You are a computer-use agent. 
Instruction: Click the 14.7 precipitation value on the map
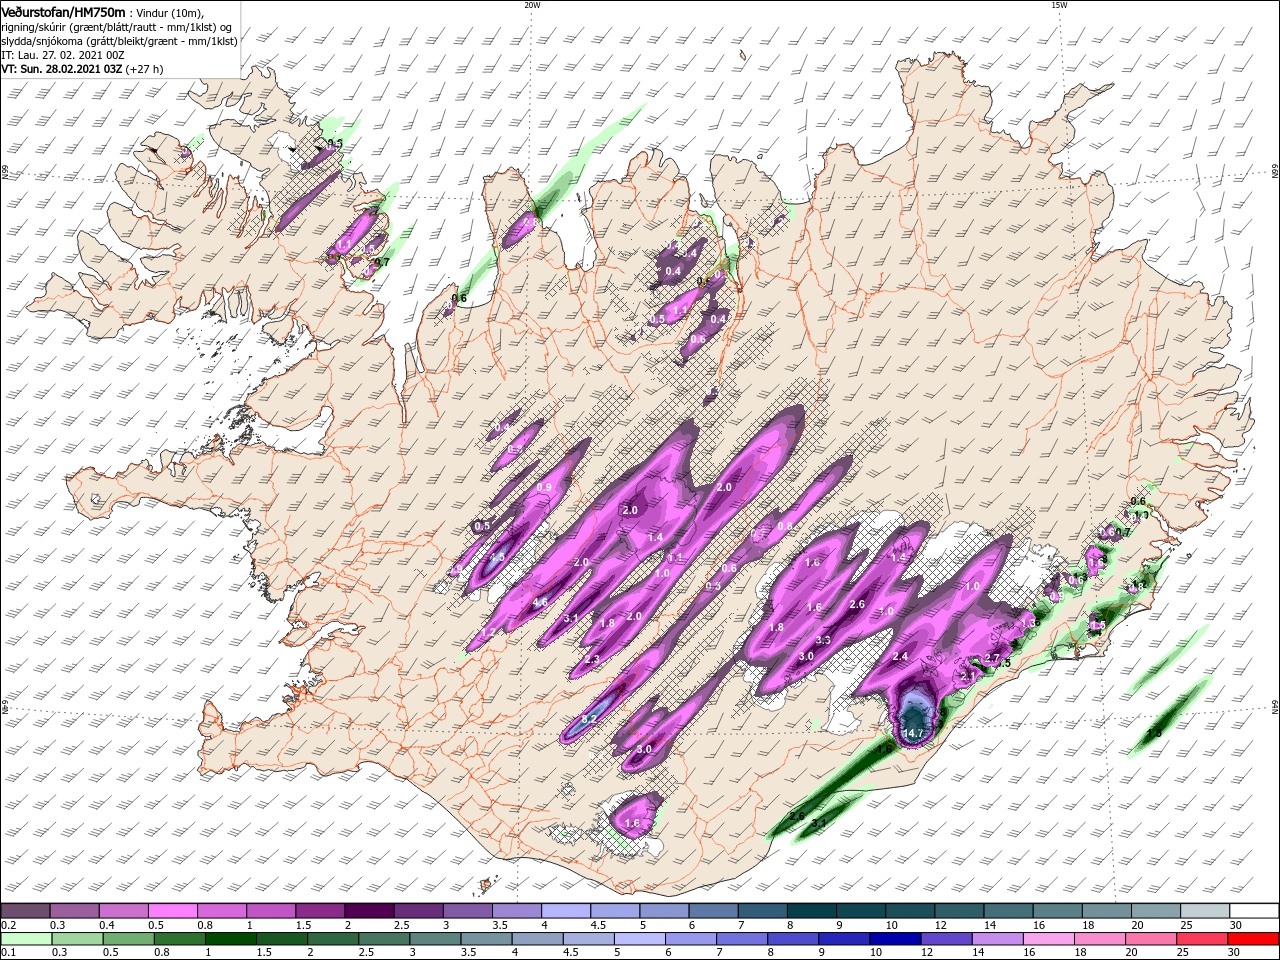(913, 734)
